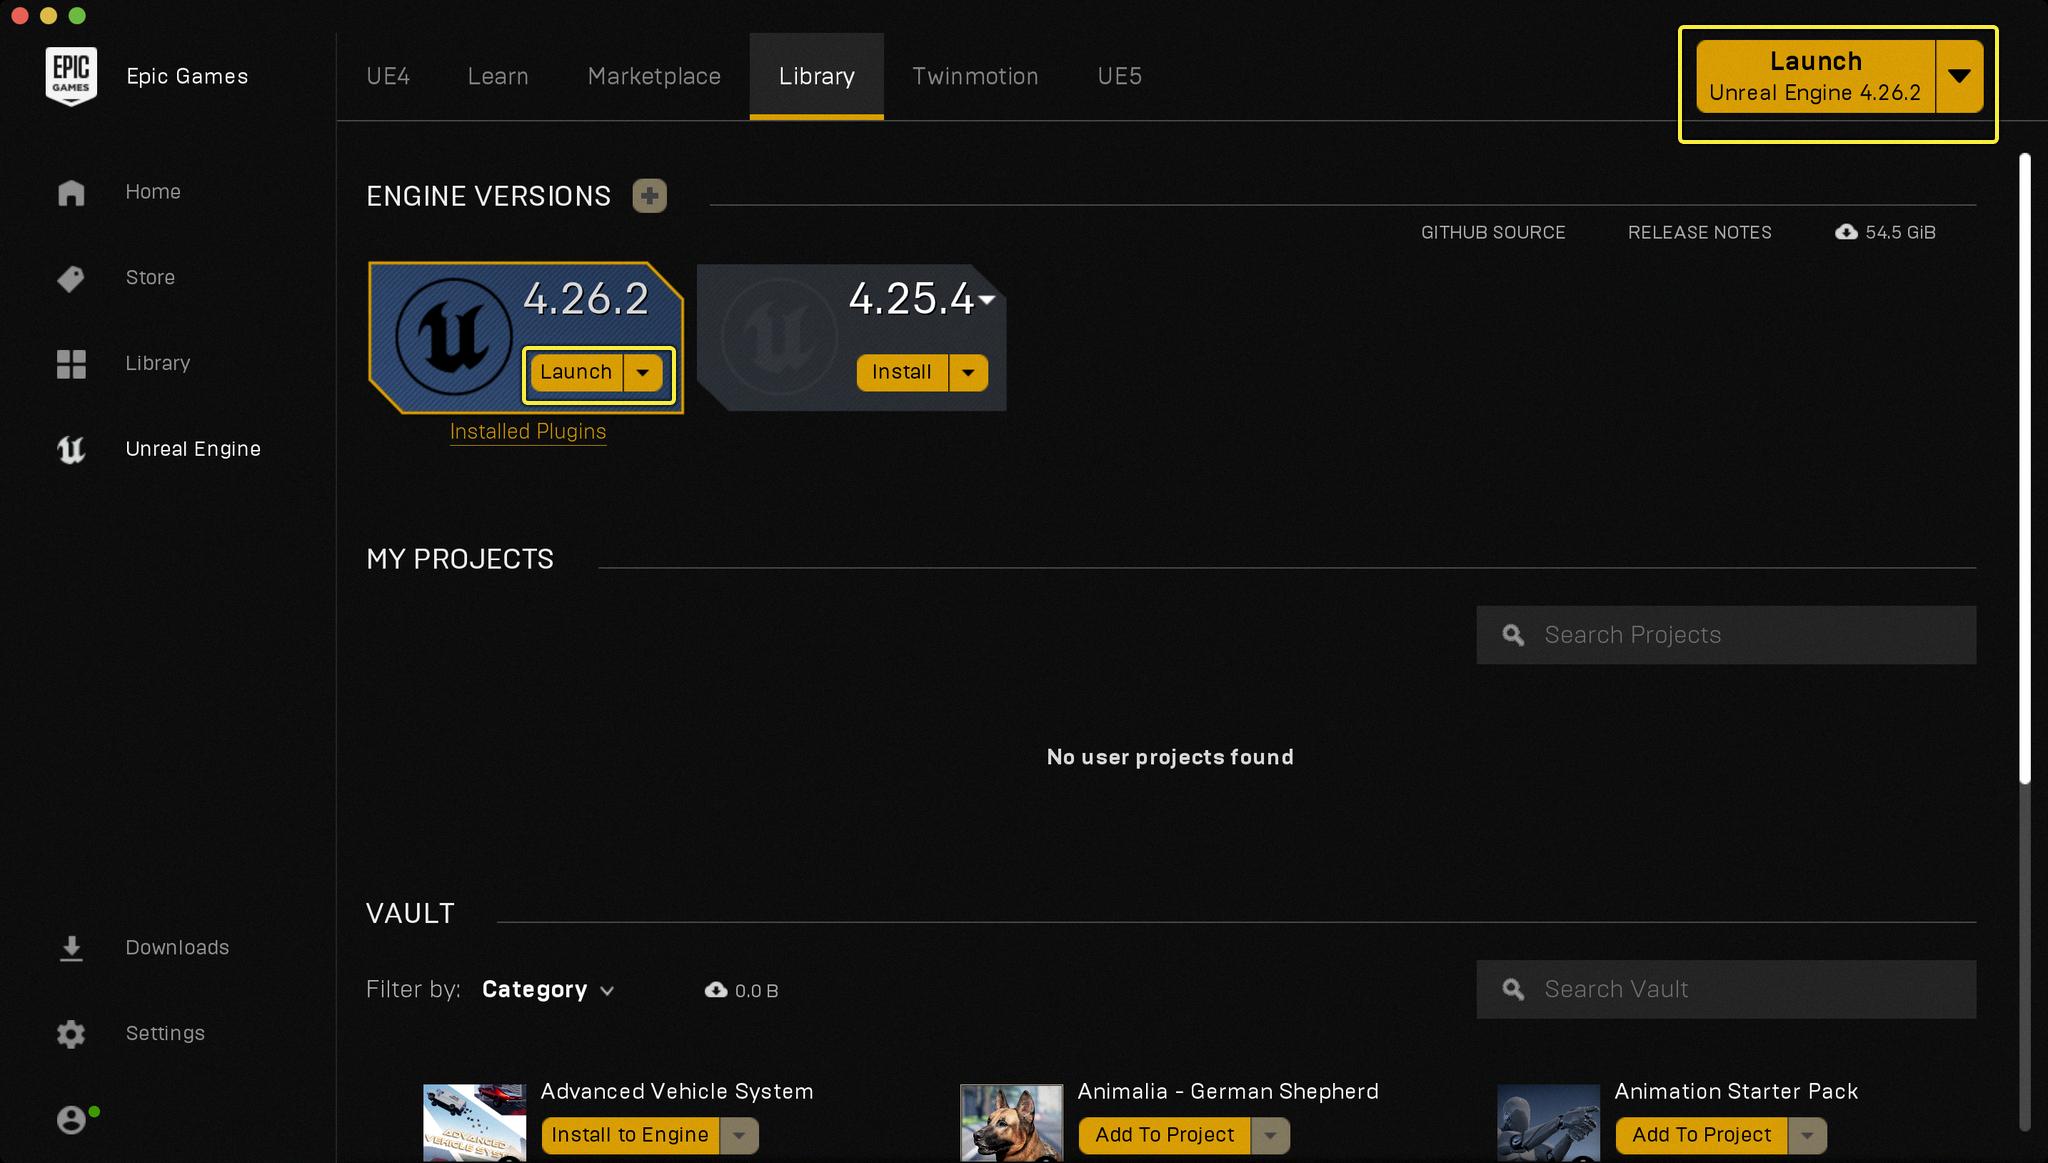Click the Store label in sidebar
Viewport: 2048px width, 1163px height.
(x=150, y=278)
